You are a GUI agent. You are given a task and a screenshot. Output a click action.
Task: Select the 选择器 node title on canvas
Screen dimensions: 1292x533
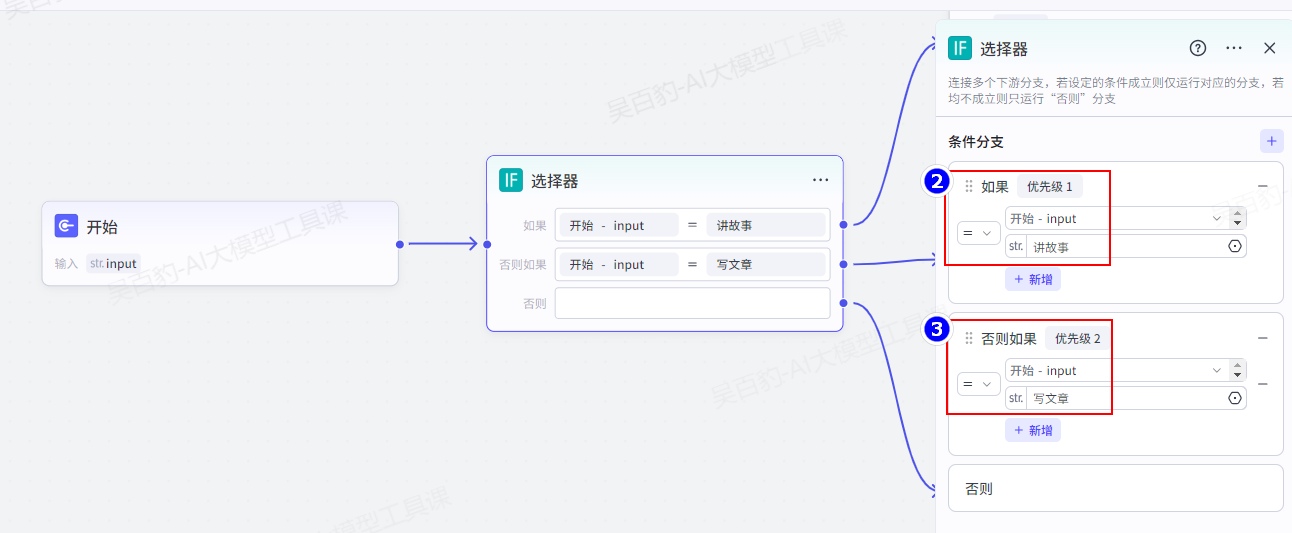point(555,181)
